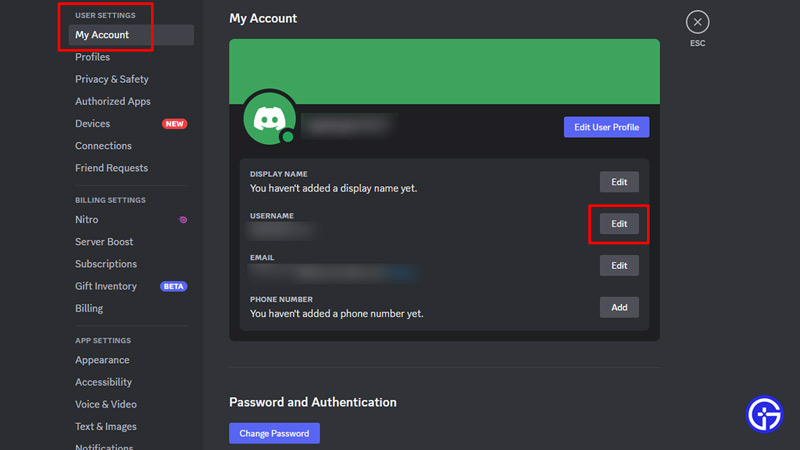Click Edit next to Email

point(619,265)
